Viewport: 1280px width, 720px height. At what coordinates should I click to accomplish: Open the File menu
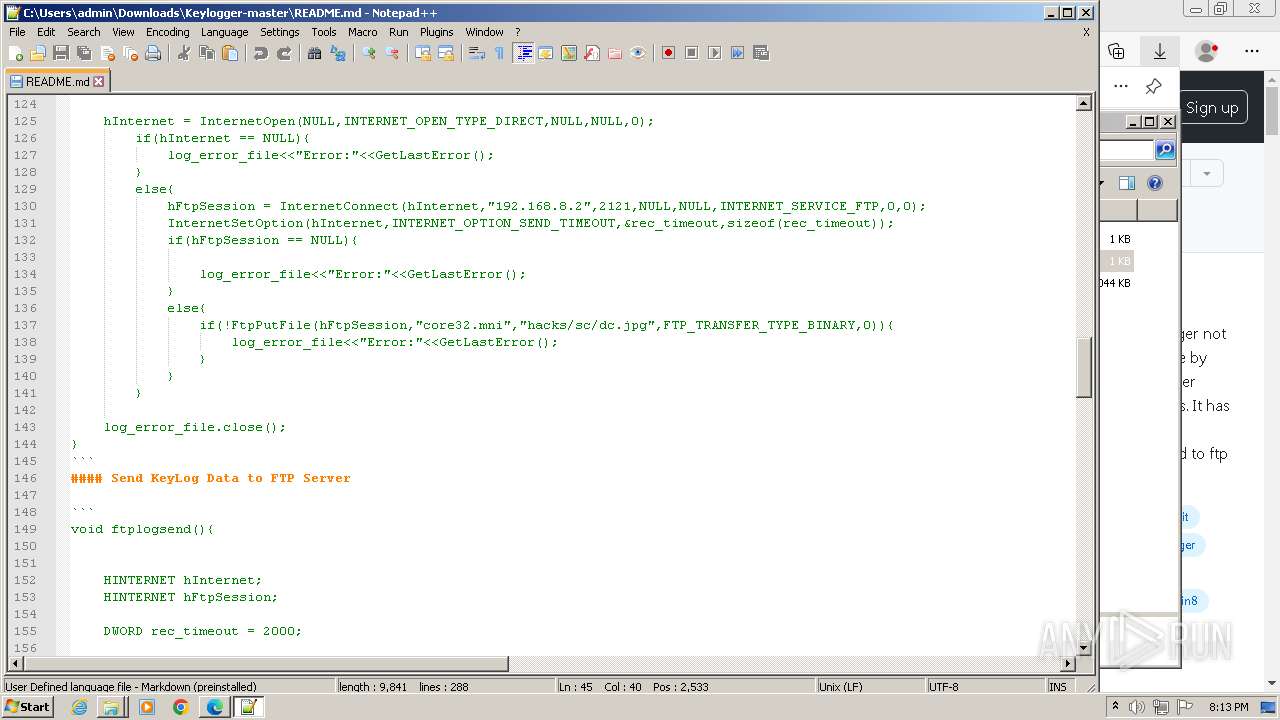[x=17, y=32]
